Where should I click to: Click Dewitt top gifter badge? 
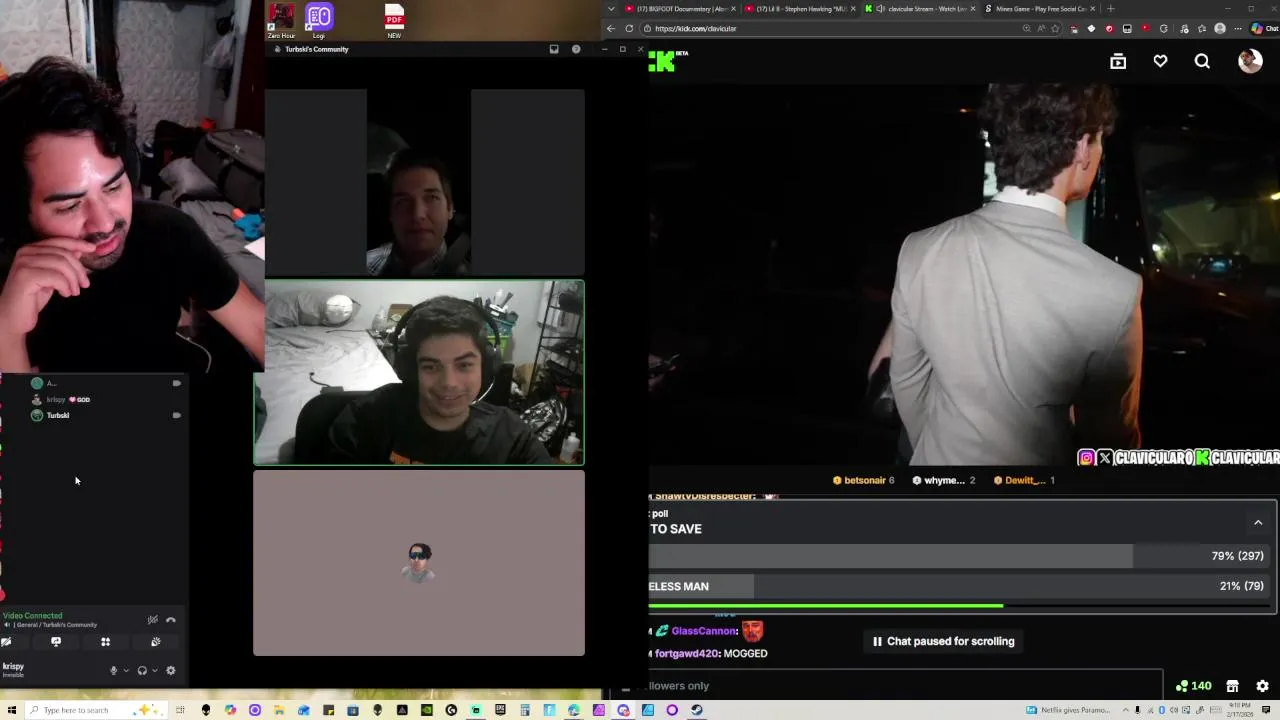pos(1024,480)
